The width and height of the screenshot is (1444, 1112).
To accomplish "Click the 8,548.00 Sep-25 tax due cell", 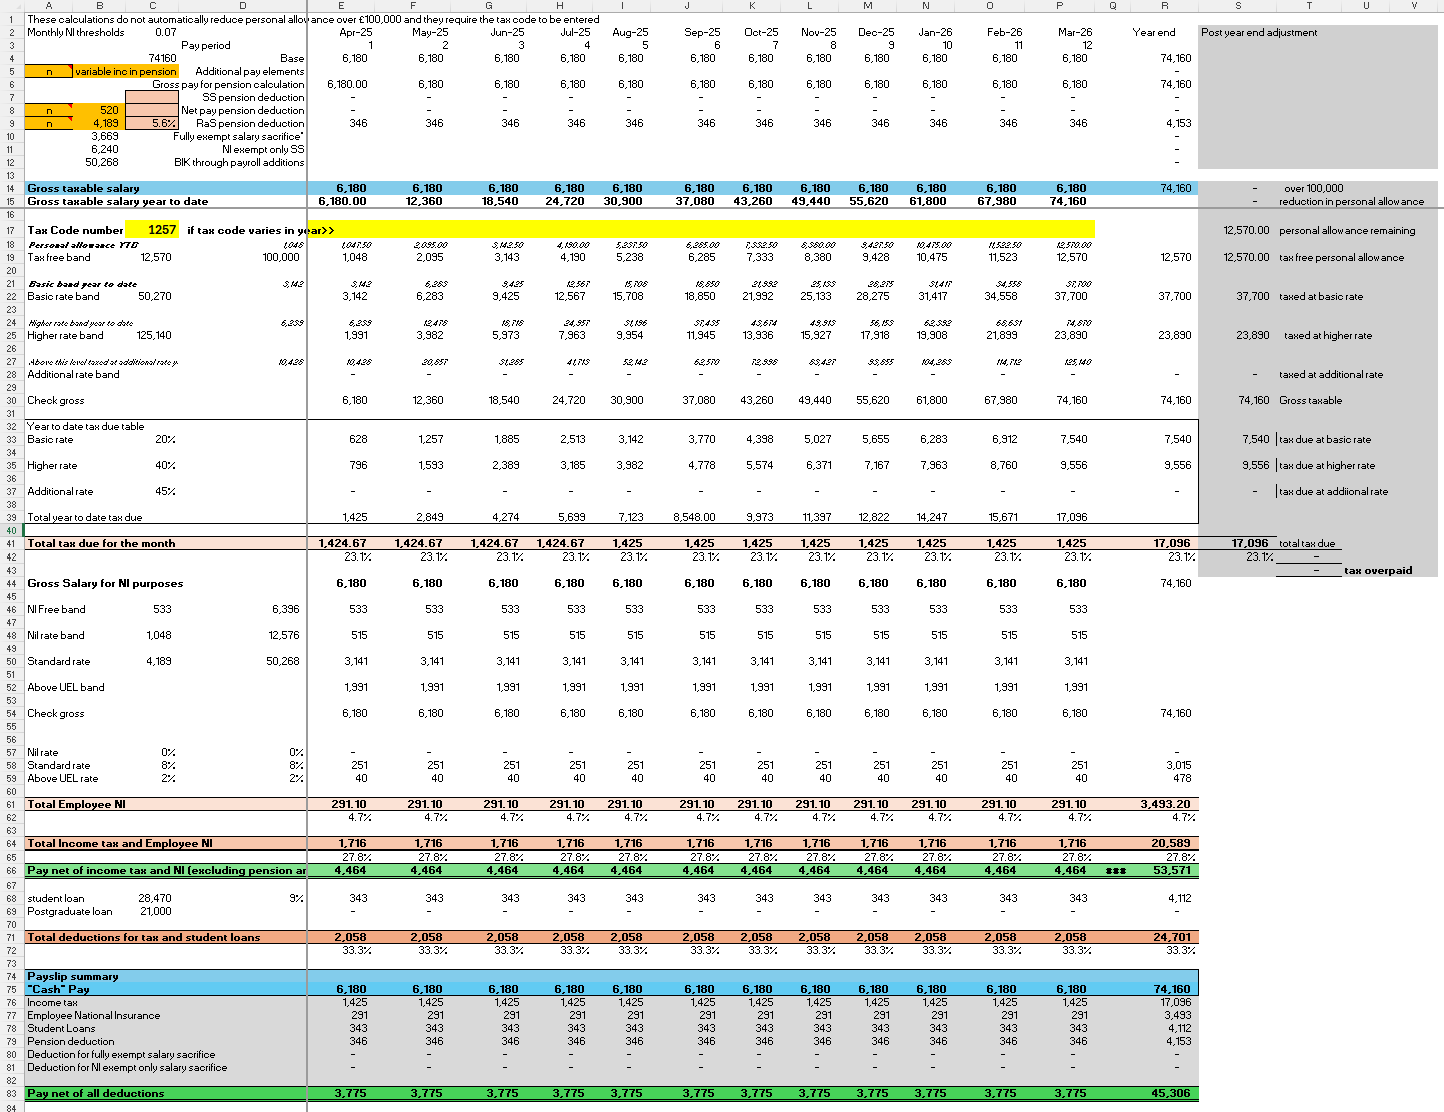I will (694, 517).
